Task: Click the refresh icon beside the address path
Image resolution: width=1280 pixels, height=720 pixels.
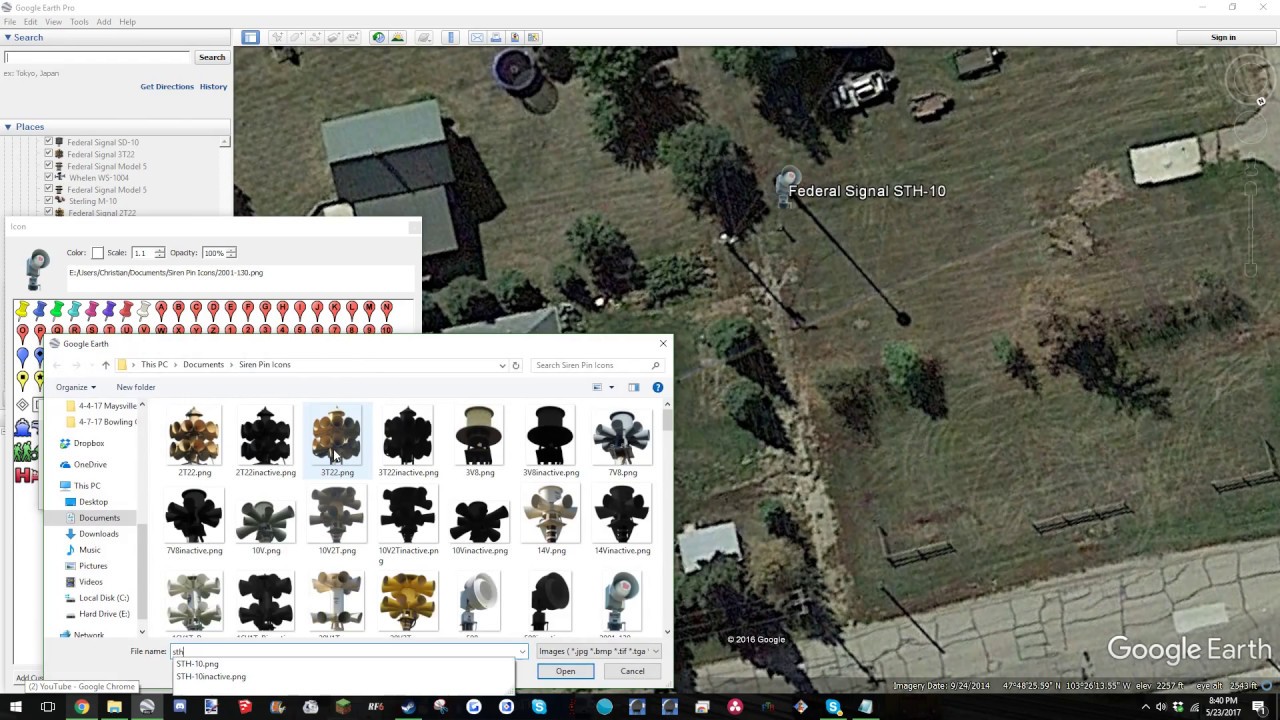Action: 516,365
